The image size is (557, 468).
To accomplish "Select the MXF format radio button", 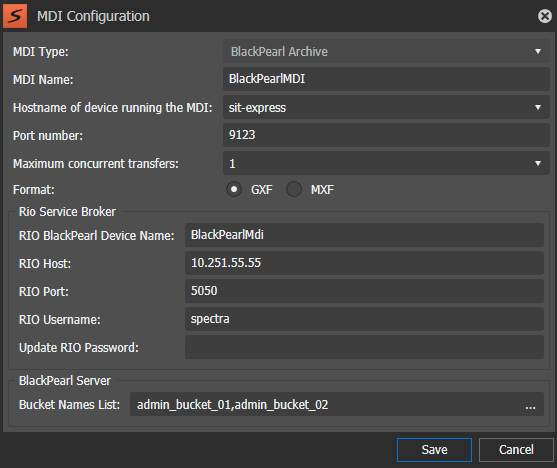I will (x=294, y=189).
